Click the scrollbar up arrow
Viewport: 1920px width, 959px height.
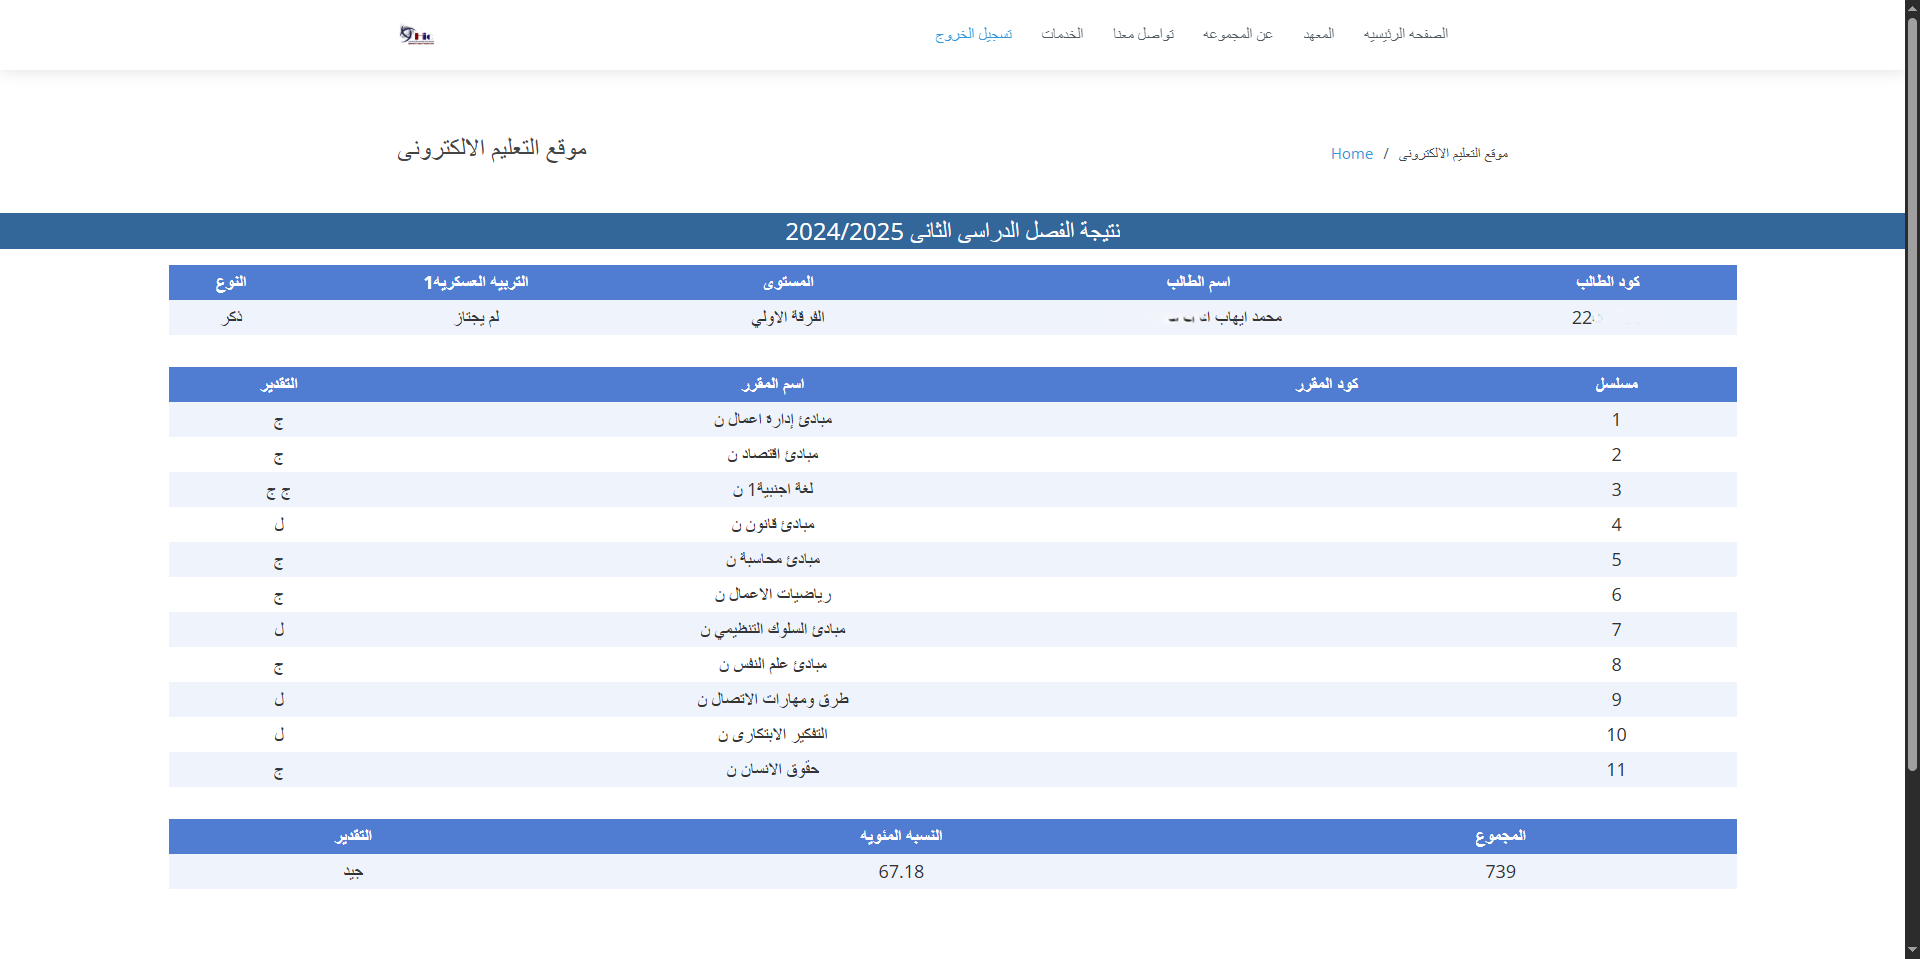click(x=1912, y=8)
